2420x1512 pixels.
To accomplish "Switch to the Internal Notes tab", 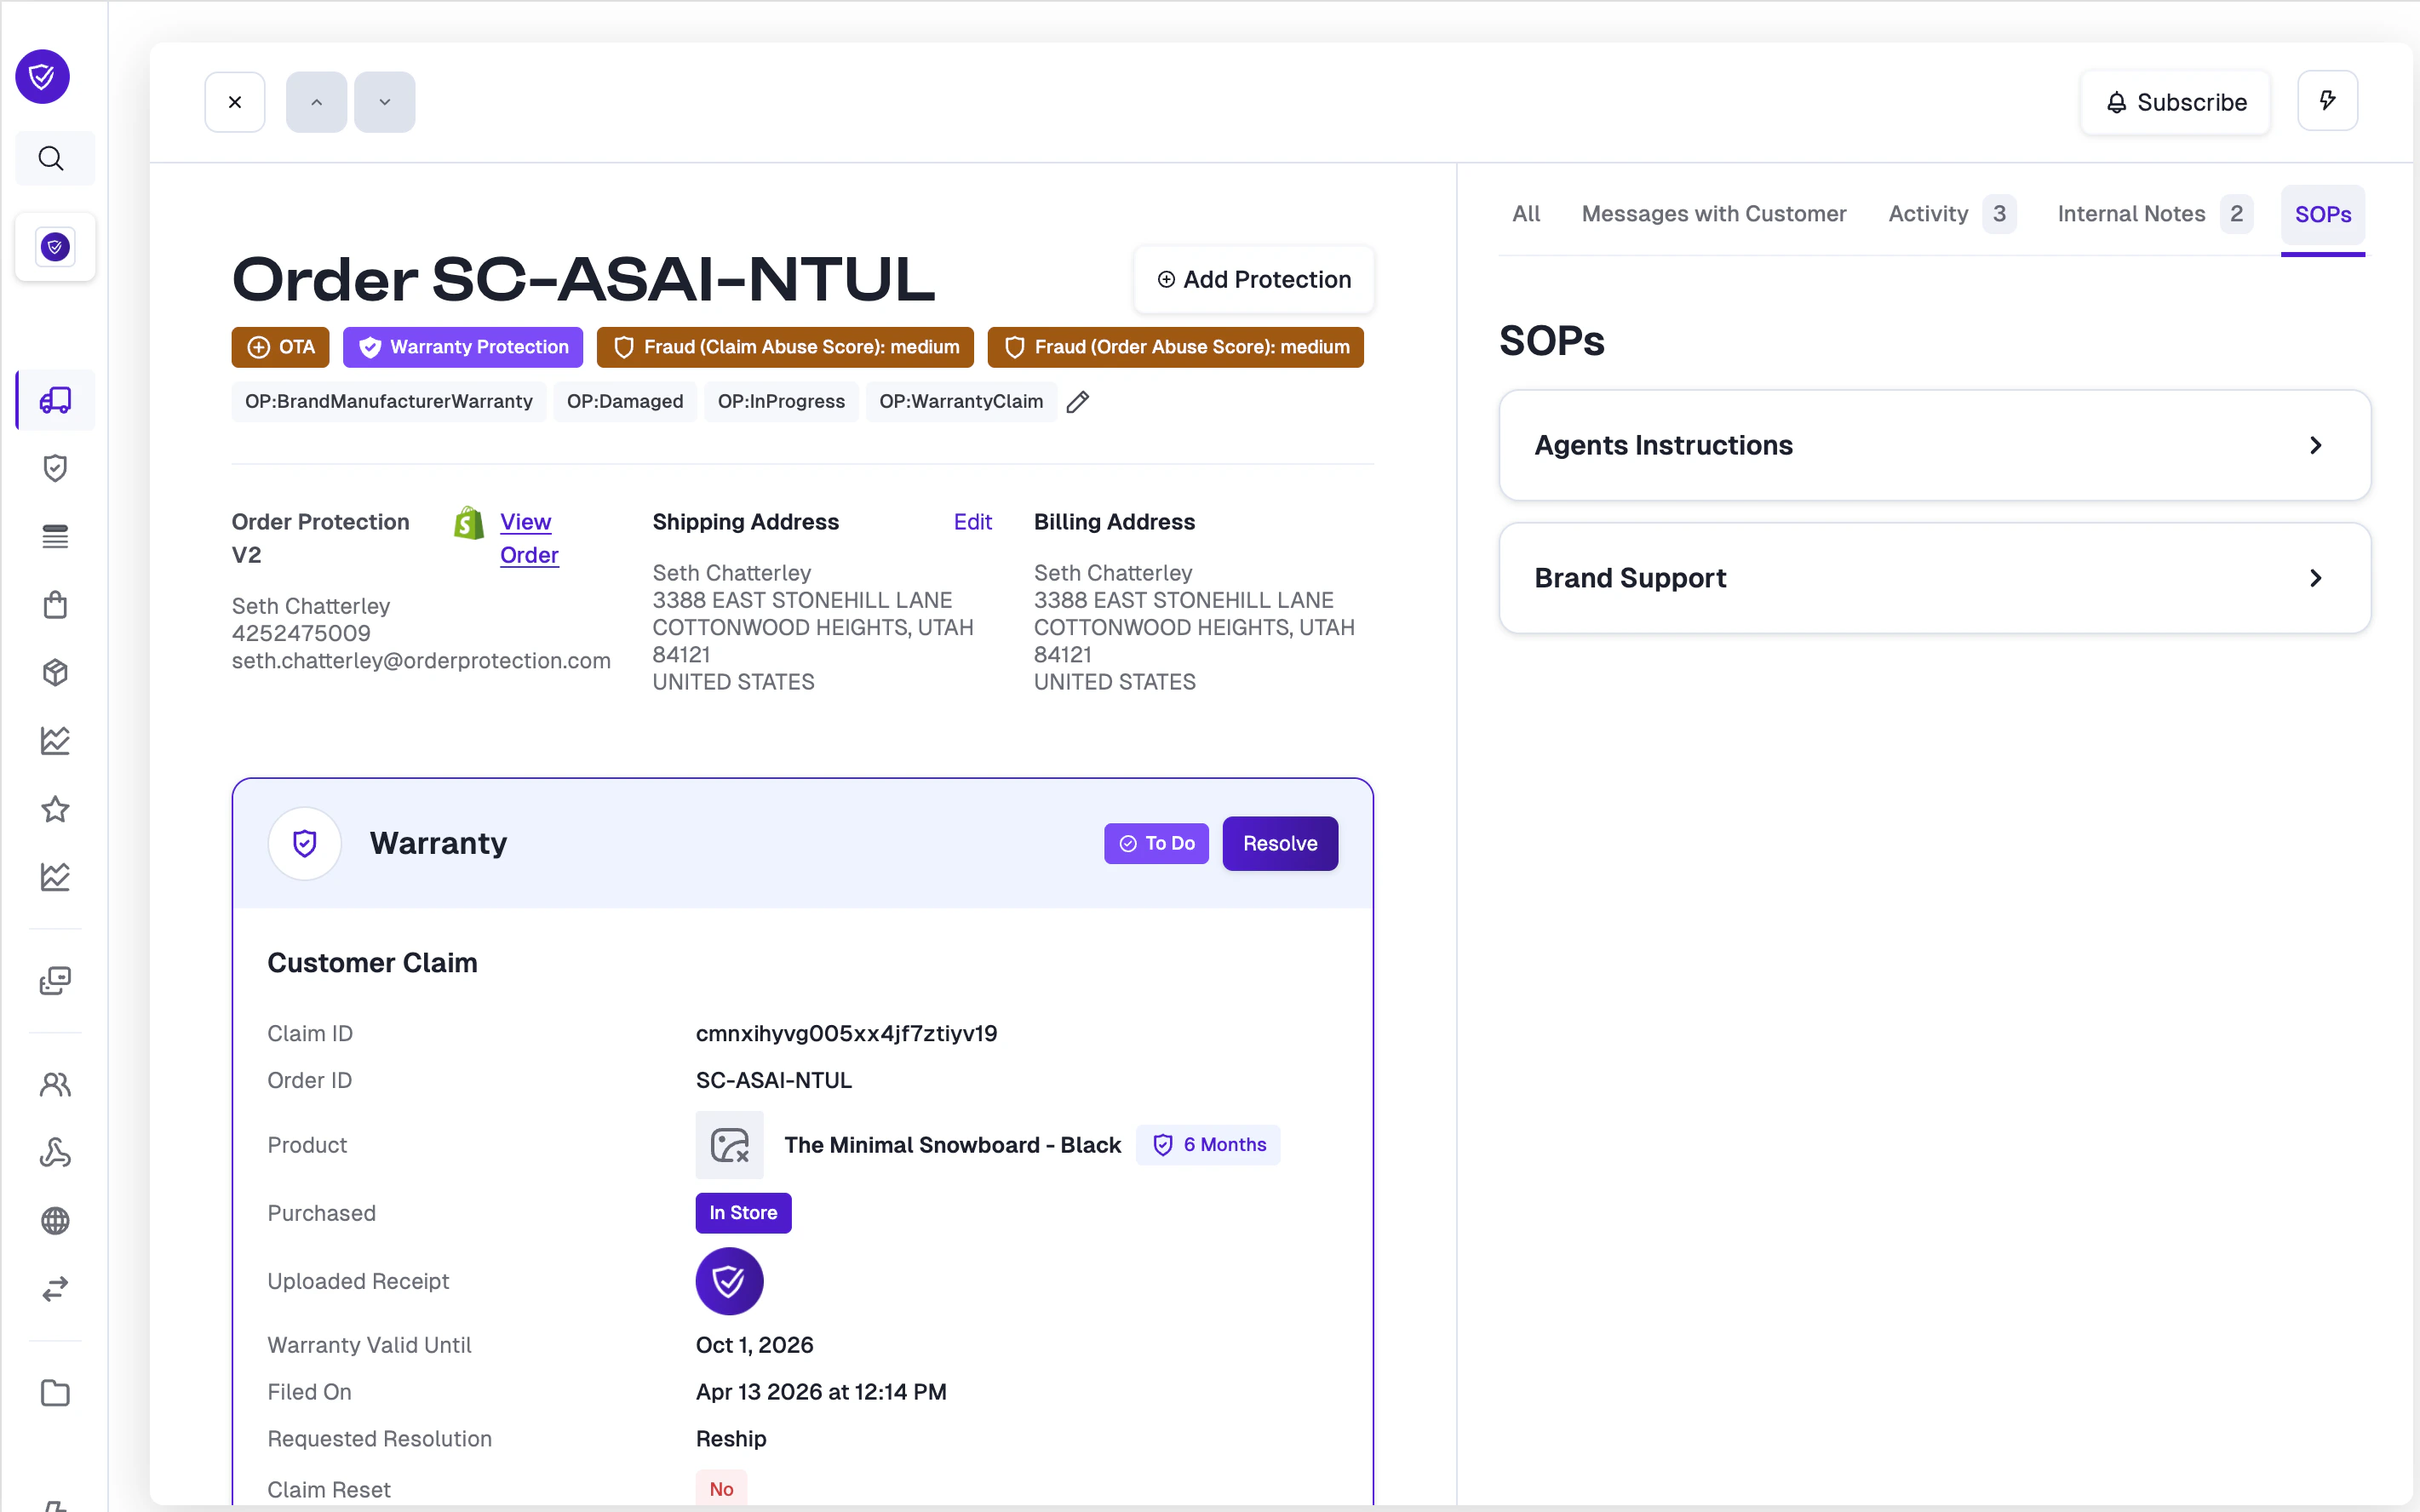I will pyautogui.click(x=2131, y=213).
